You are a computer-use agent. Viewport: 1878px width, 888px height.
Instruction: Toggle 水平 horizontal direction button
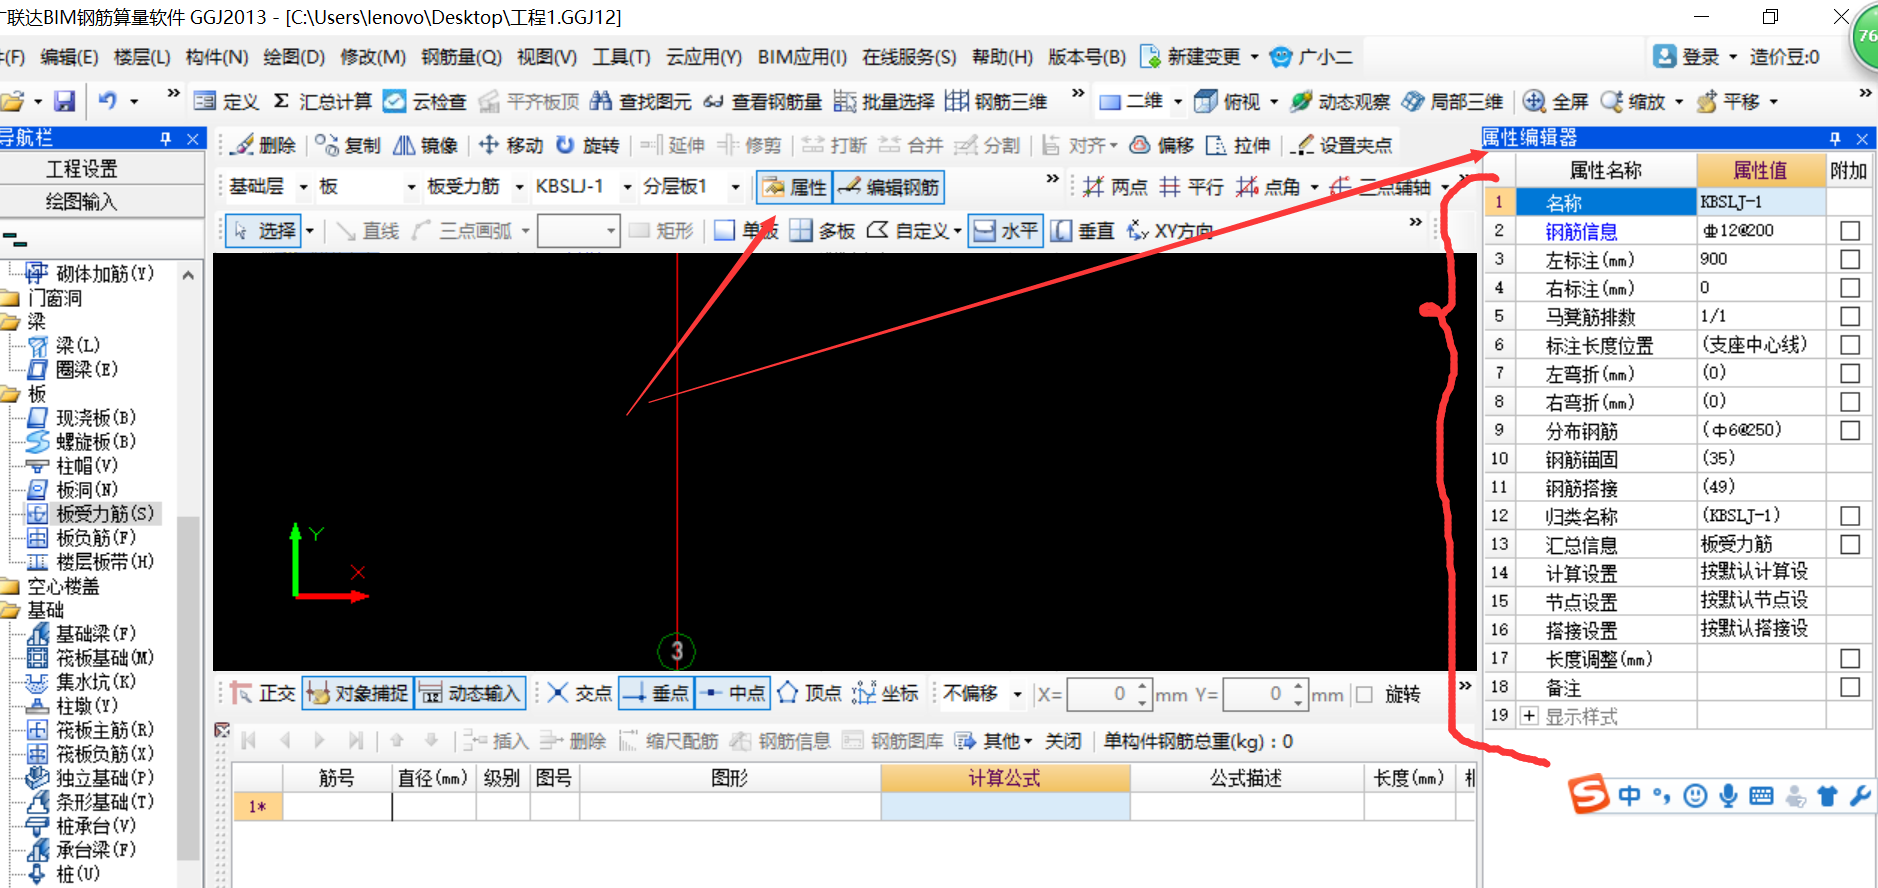[1005, 231]
